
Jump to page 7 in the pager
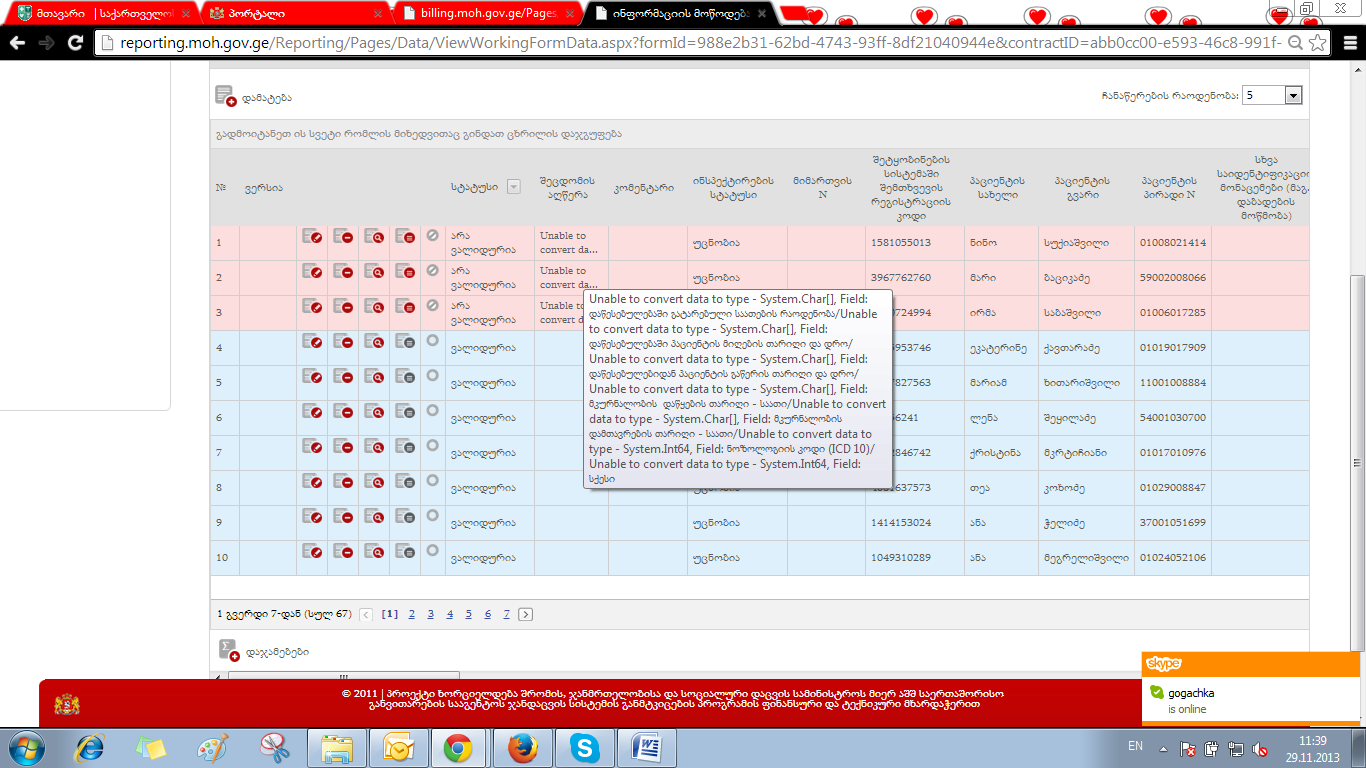point(507,614)
